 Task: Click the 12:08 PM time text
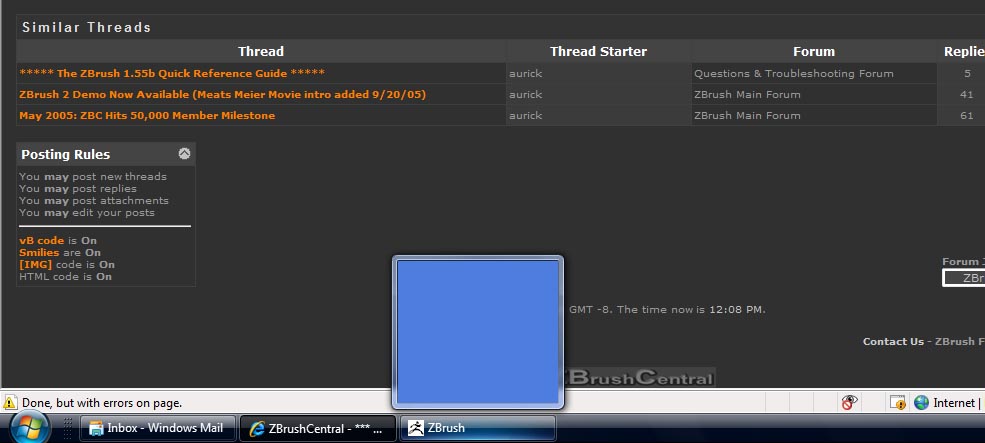click(x=737, y=309)
